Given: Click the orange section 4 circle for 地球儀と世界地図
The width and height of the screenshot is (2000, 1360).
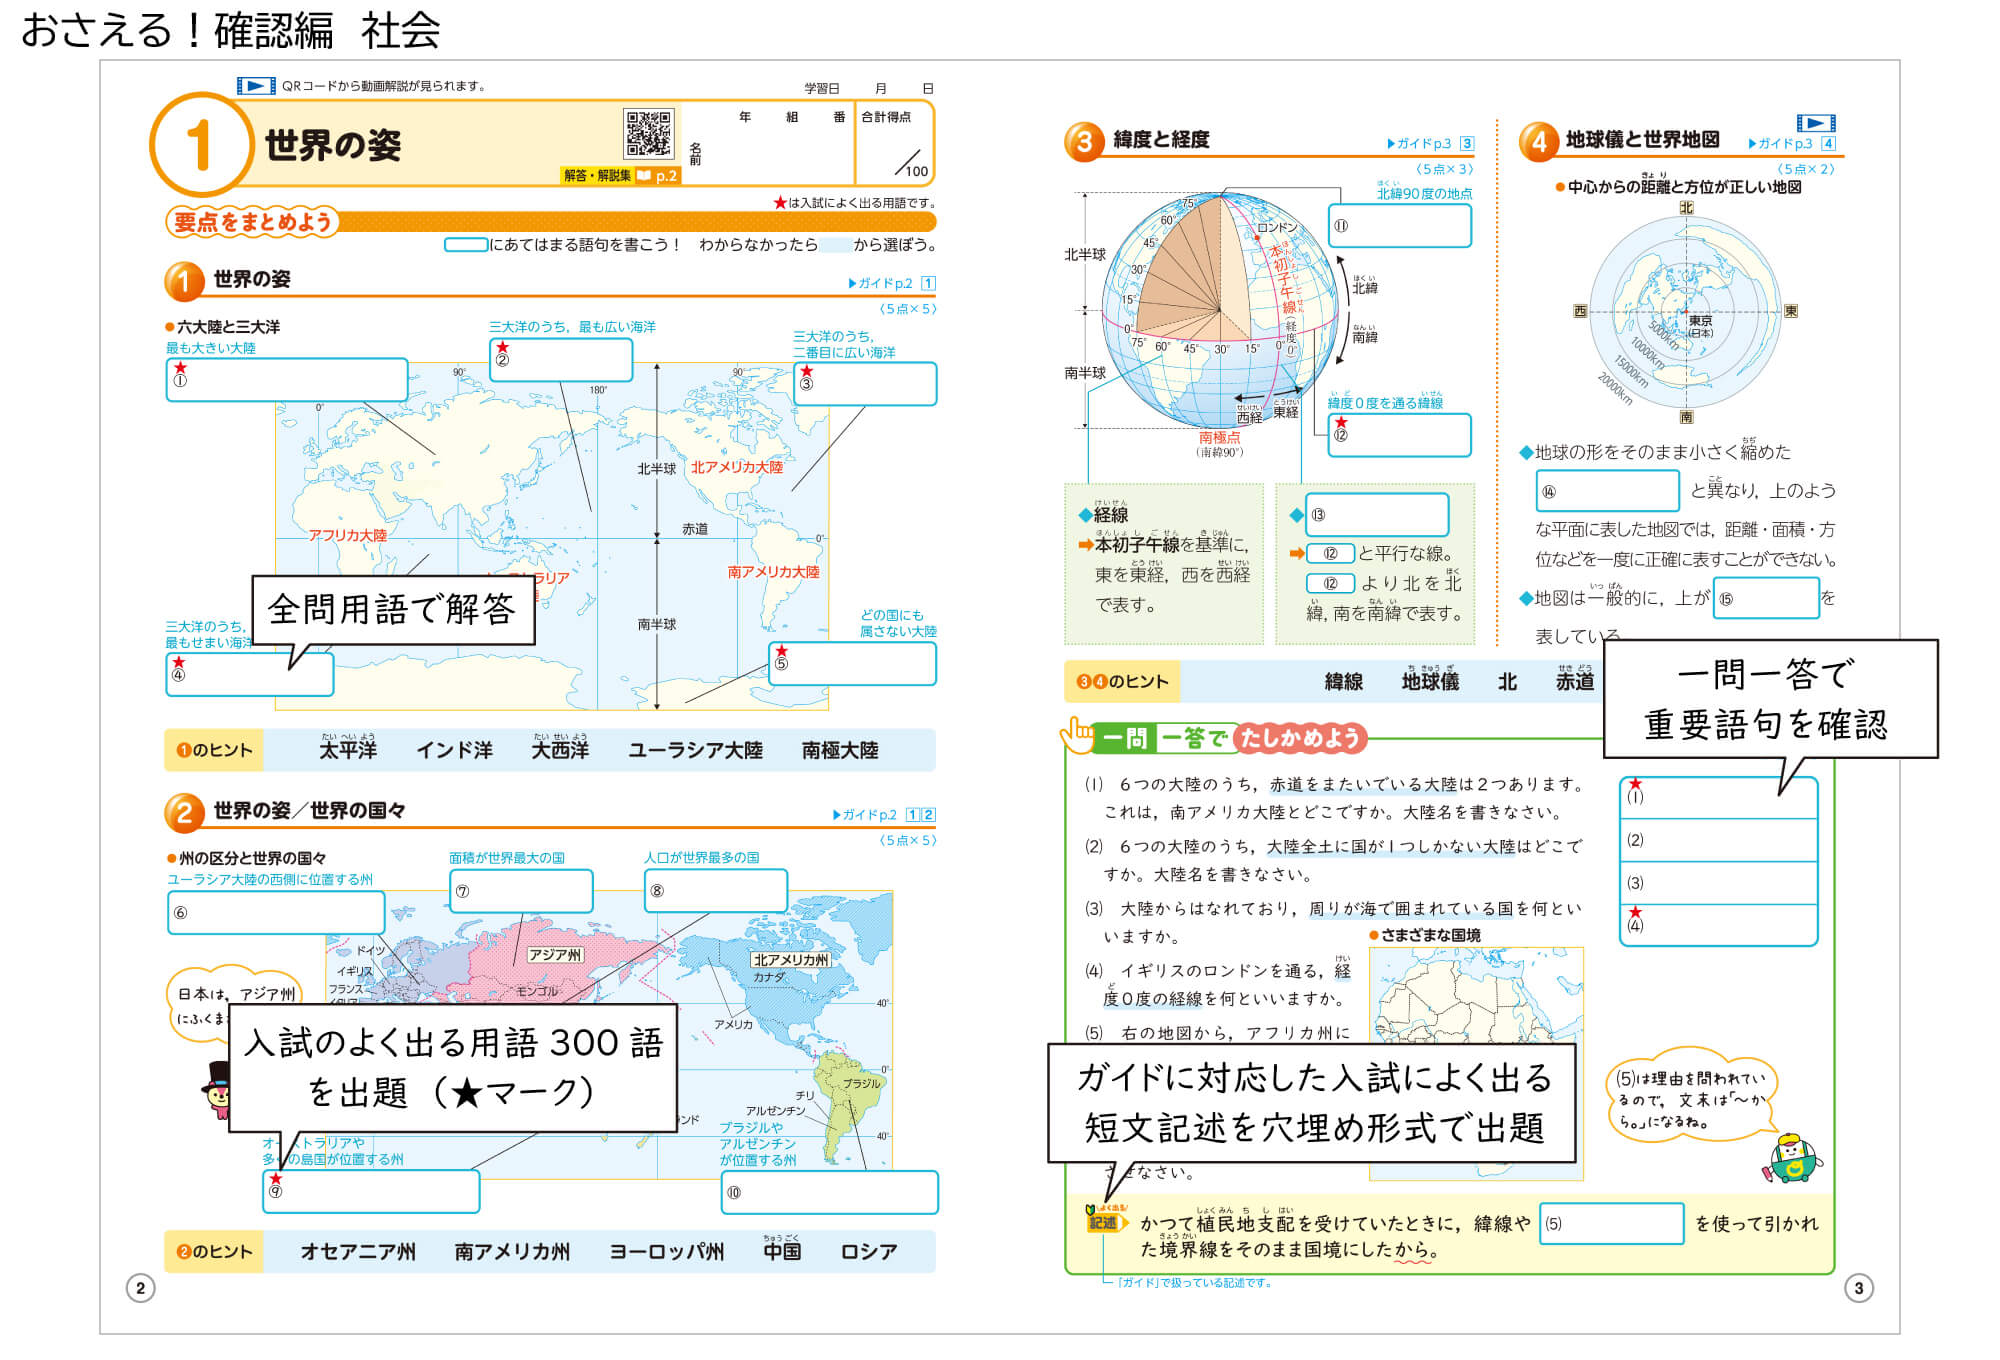Looking at the screenshot, I should coord(1539,142).
